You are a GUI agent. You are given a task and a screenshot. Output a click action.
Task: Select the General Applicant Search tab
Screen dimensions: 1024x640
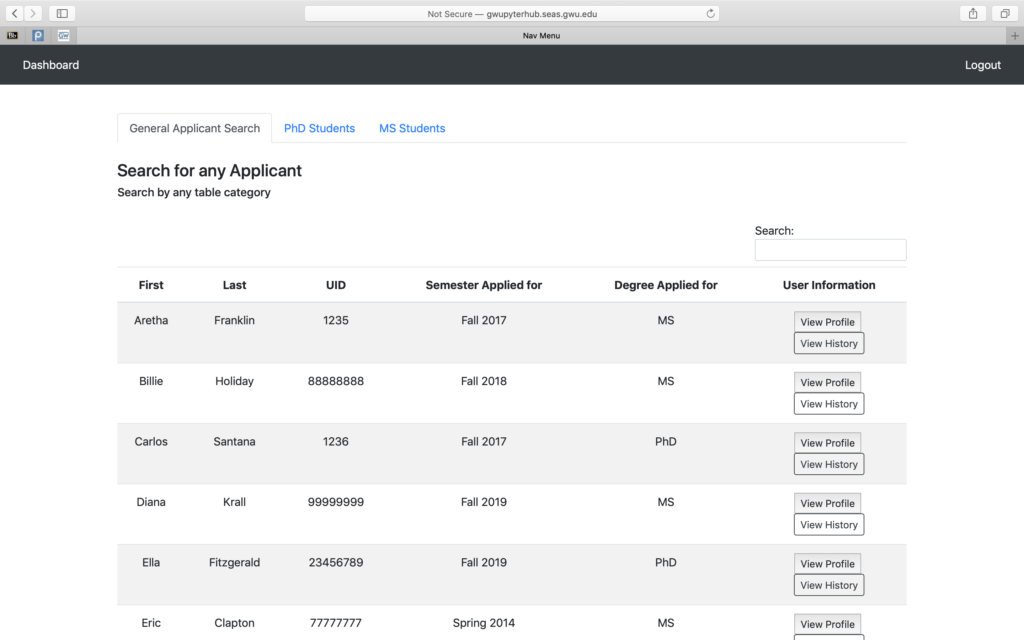pos(194,128)
